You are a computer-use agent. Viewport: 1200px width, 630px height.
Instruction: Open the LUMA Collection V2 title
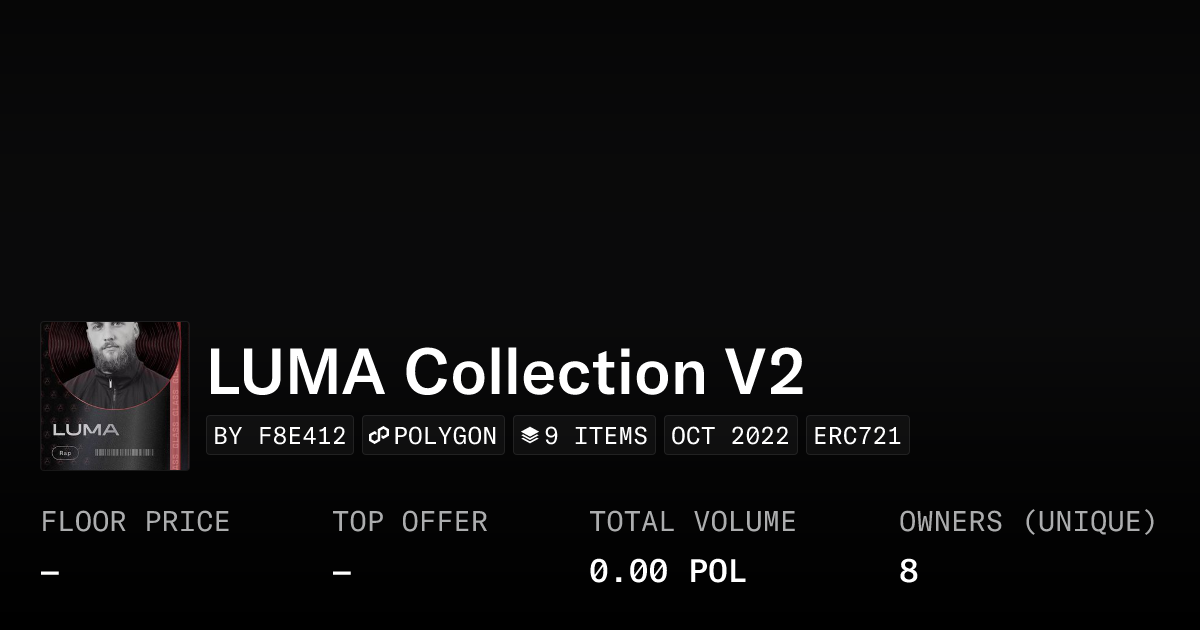coord(505,372)
